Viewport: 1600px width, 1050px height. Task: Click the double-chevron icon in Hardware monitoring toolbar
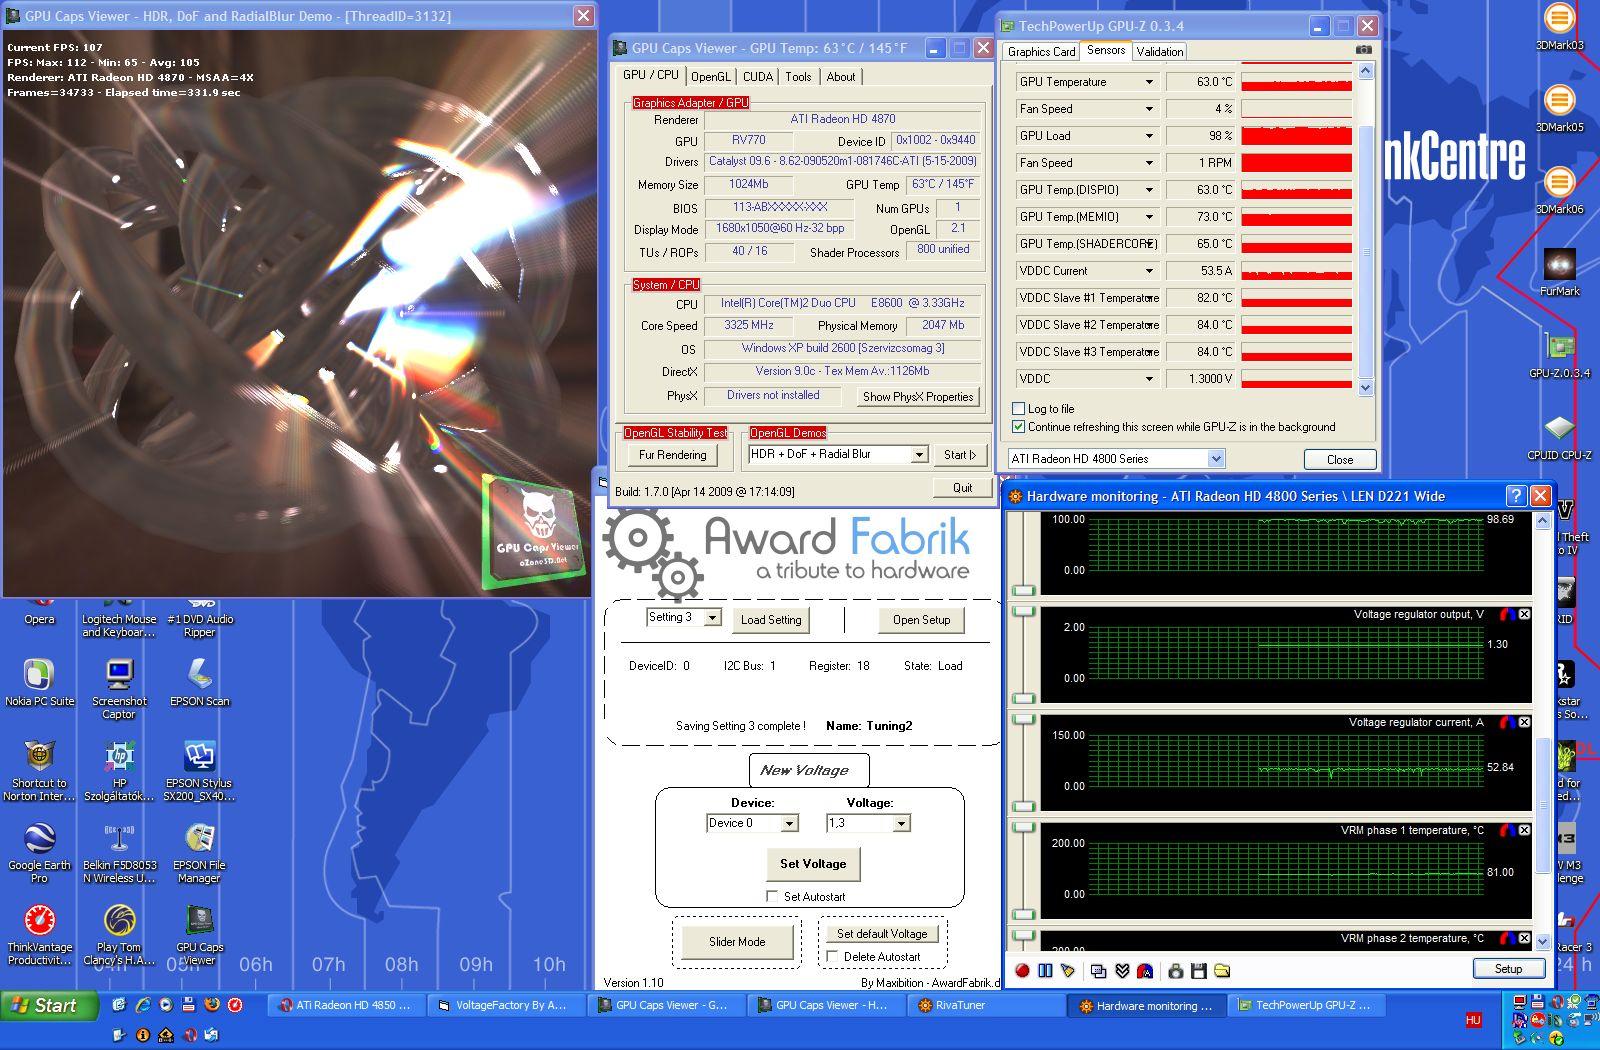click(x=1122, y=970)
